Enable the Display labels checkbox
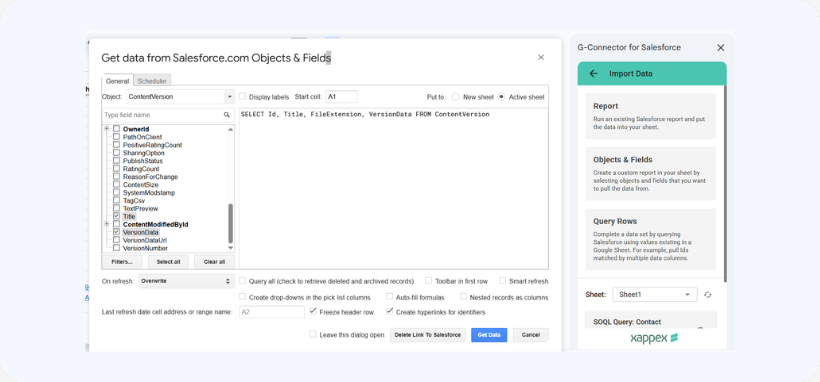This screenshot has height=382, width=820. (x=243, y=97)
